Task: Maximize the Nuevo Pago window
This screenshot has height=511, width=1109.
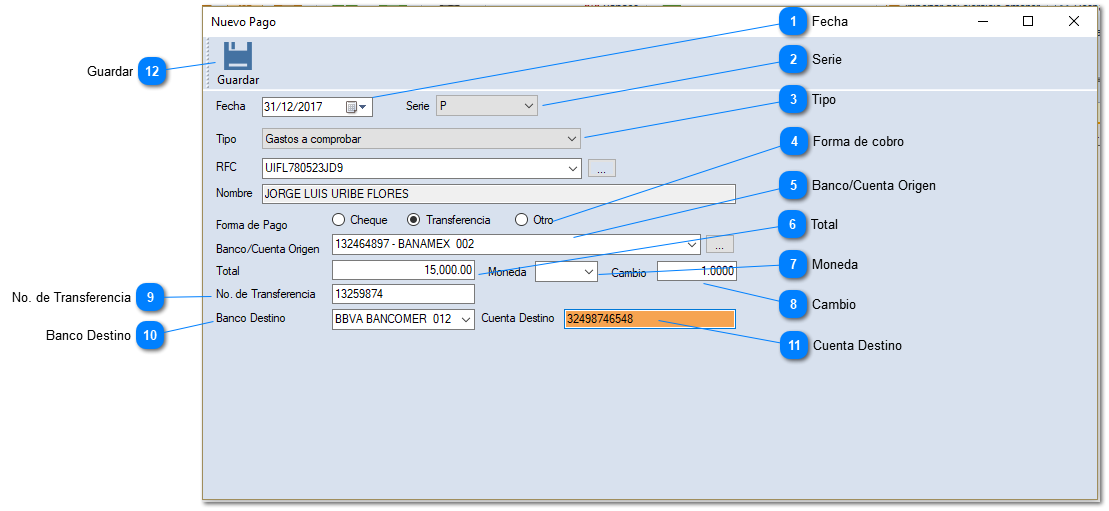Action: coord(1027,21)
